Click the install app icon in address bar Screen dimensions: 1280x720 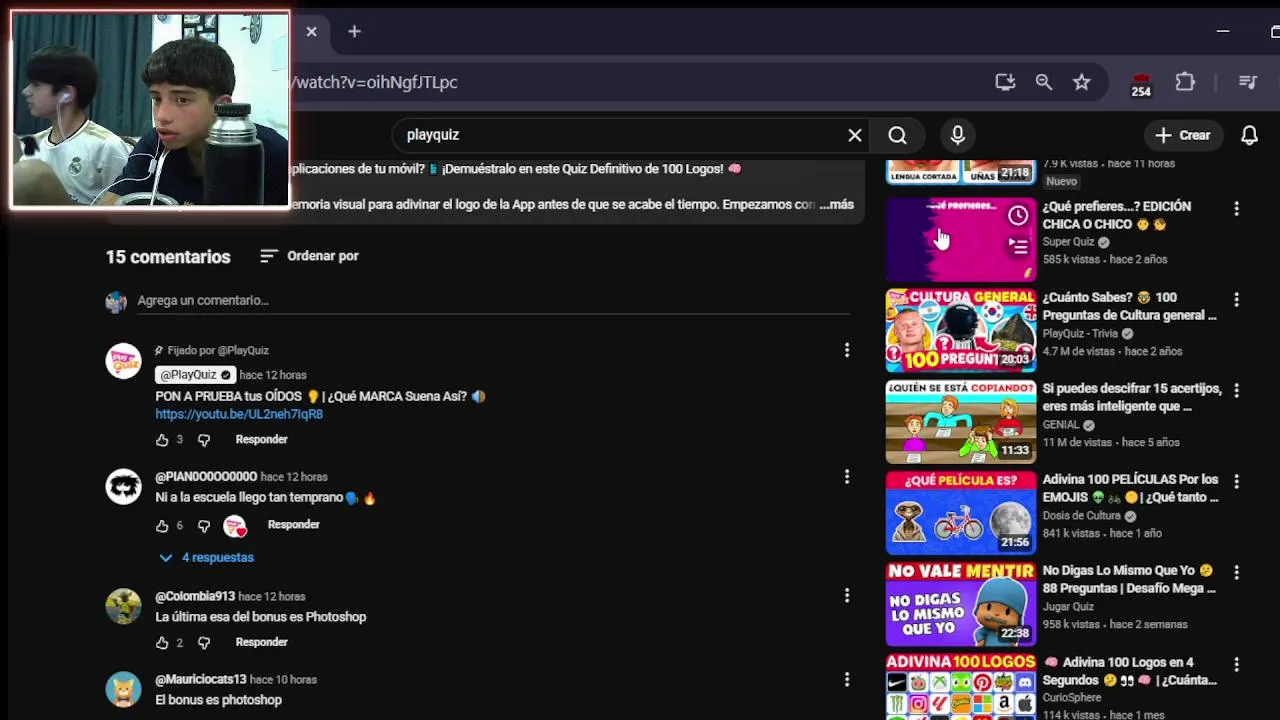point(1005,82)
